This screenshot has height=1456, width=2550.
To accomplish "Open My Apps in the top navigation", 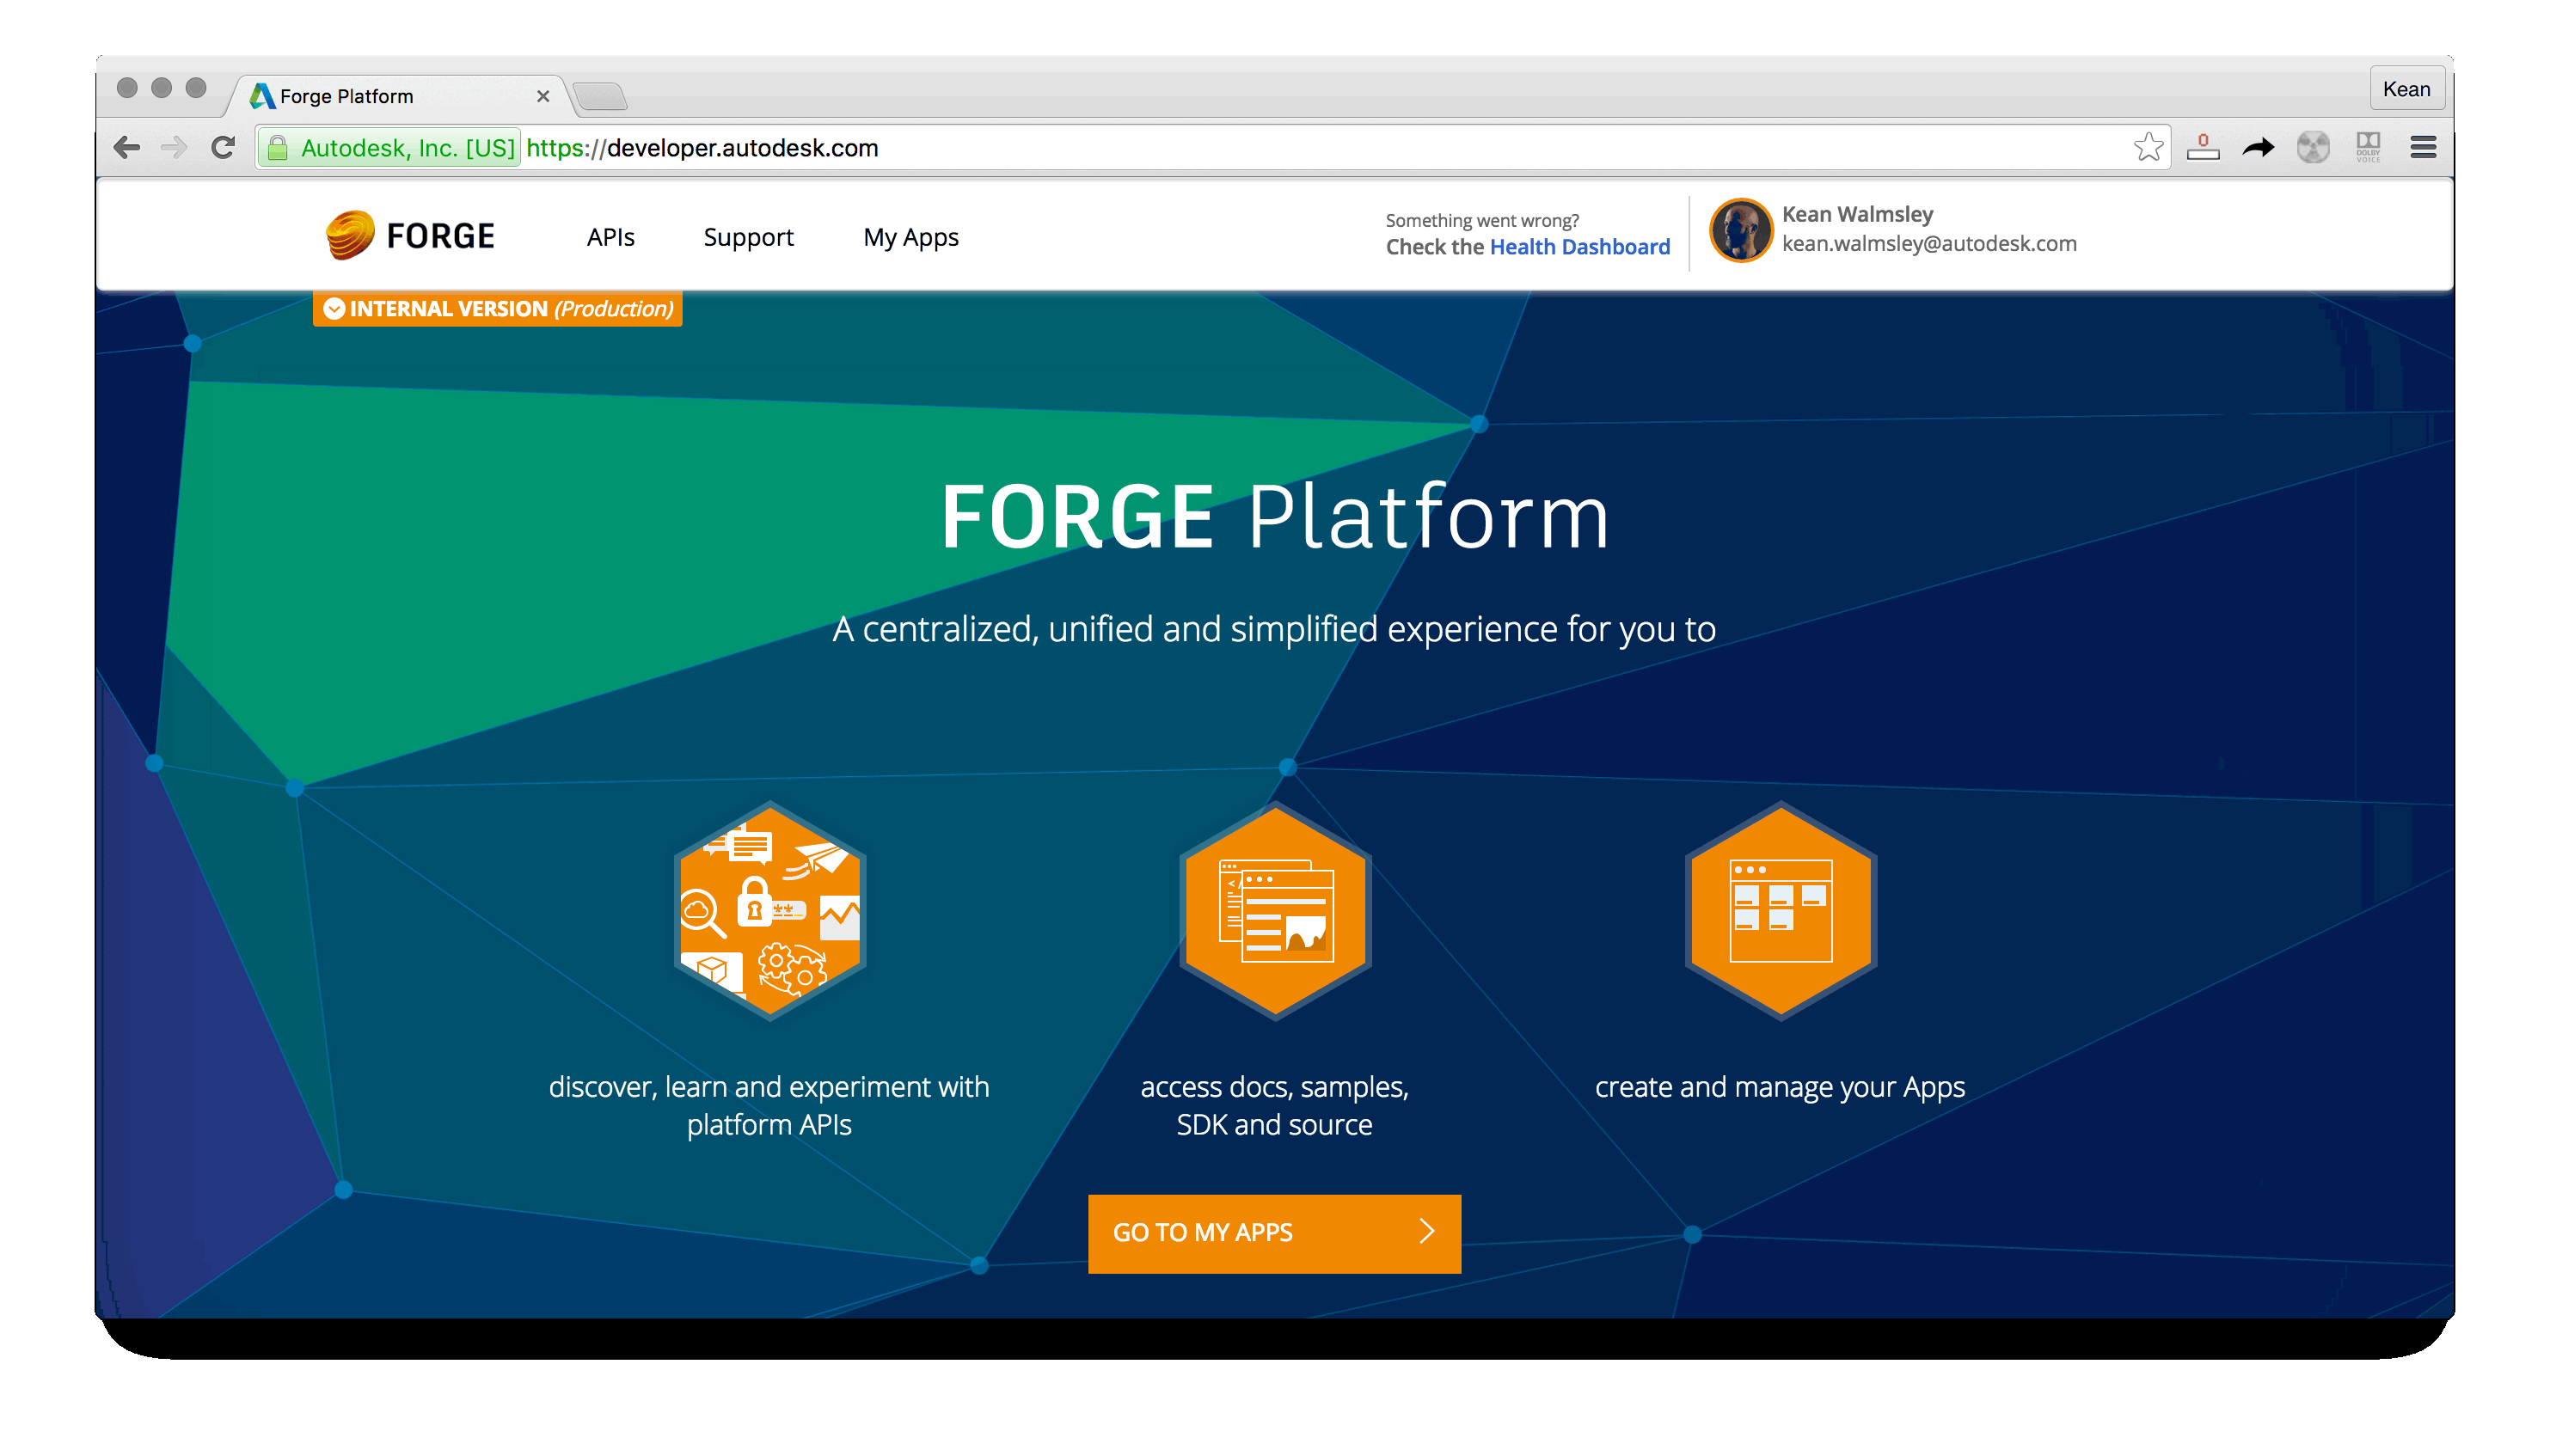I will (910, 238).
